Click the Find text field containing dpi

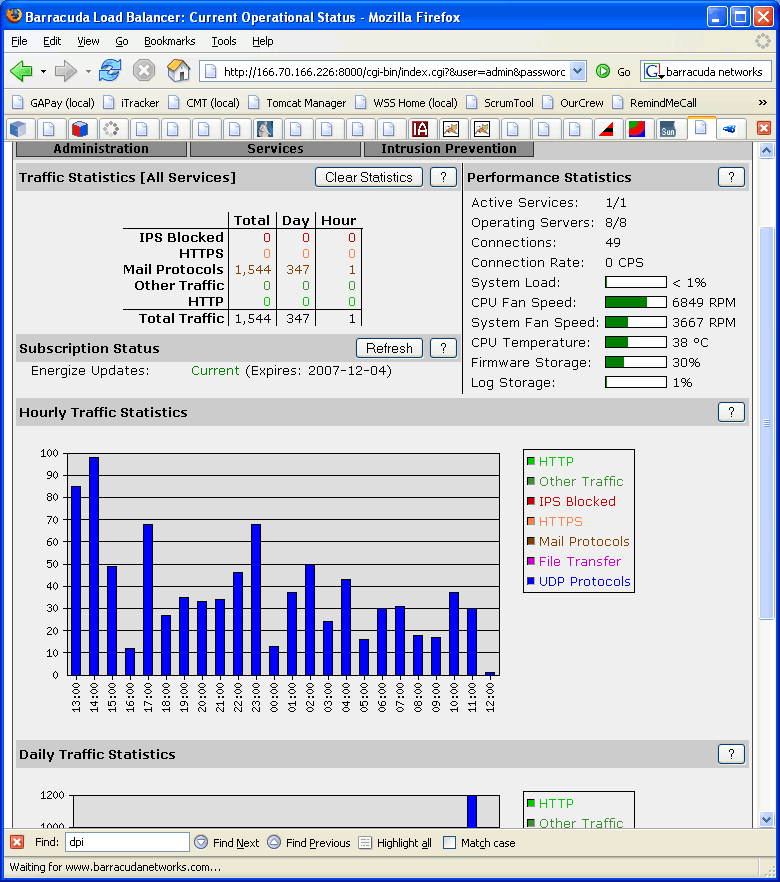coord(127,842)
